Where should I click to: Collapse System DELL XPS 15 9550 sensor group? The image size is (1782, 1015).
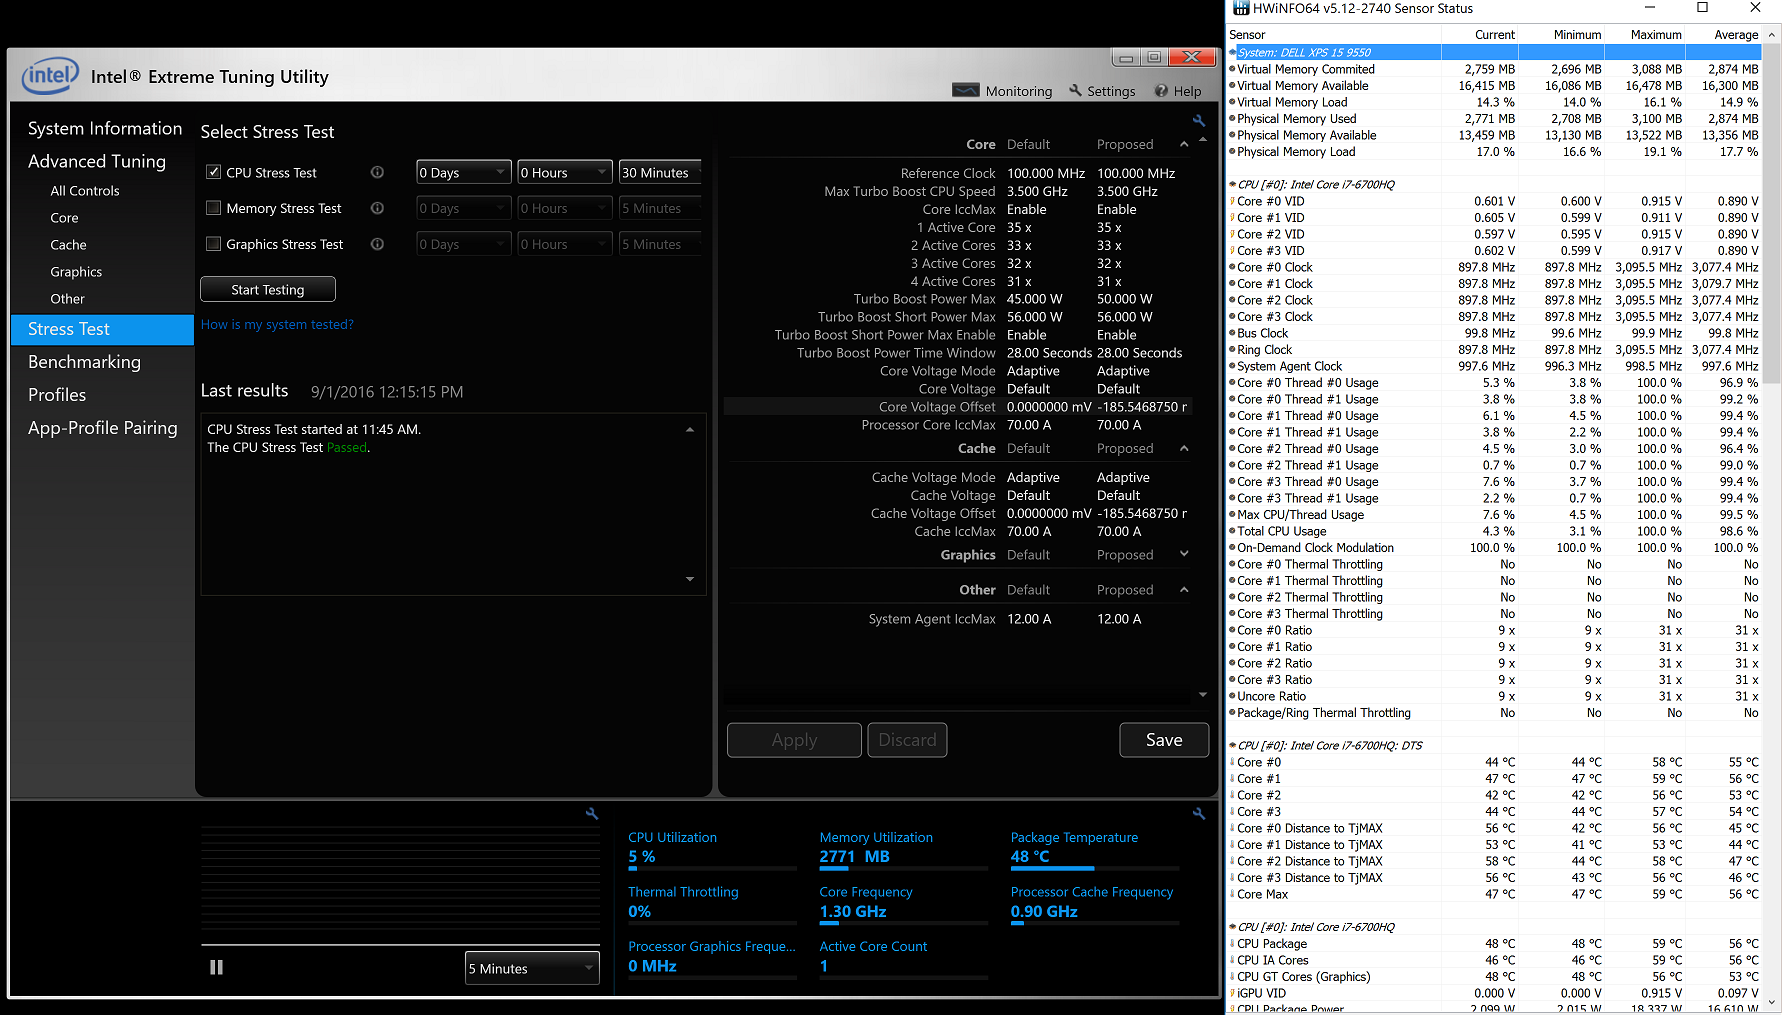(x=1233, y=52)
